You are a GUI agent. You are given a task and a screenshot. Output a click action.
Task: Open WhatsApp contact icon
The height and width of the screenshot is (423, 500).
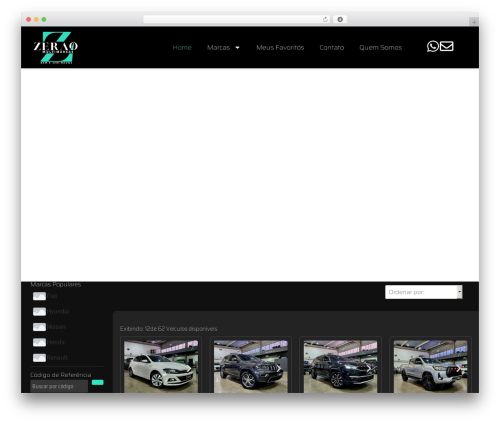[433, 46]
